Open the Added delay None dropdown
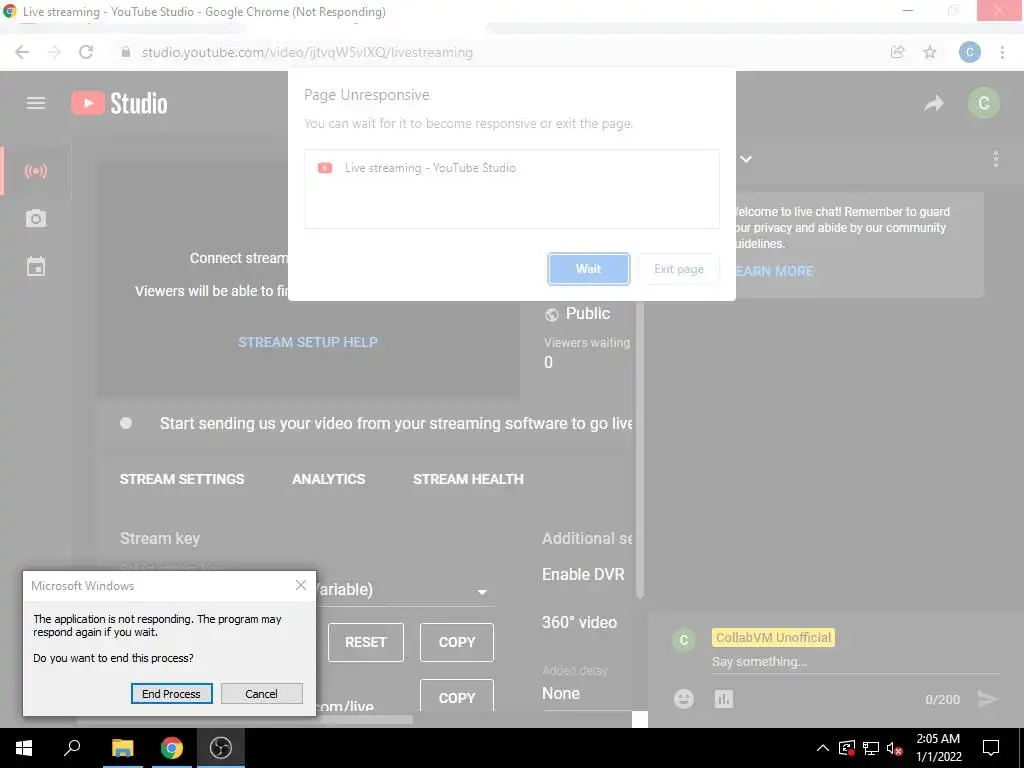The height and width of the screenshot is (768, 1024). [x=586, y=694]
